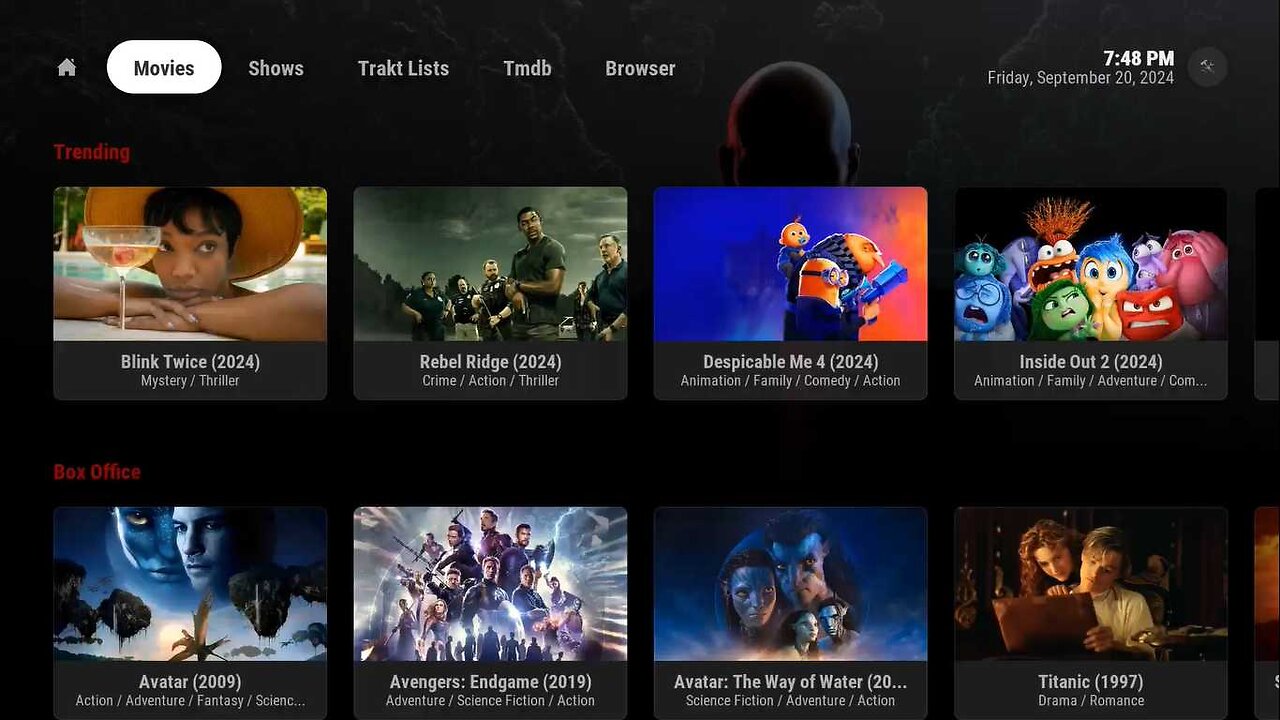Open the Avatar (2009) poster thumbnail
The height and width of the screenshot is (720, 1280).
(190, 584)
